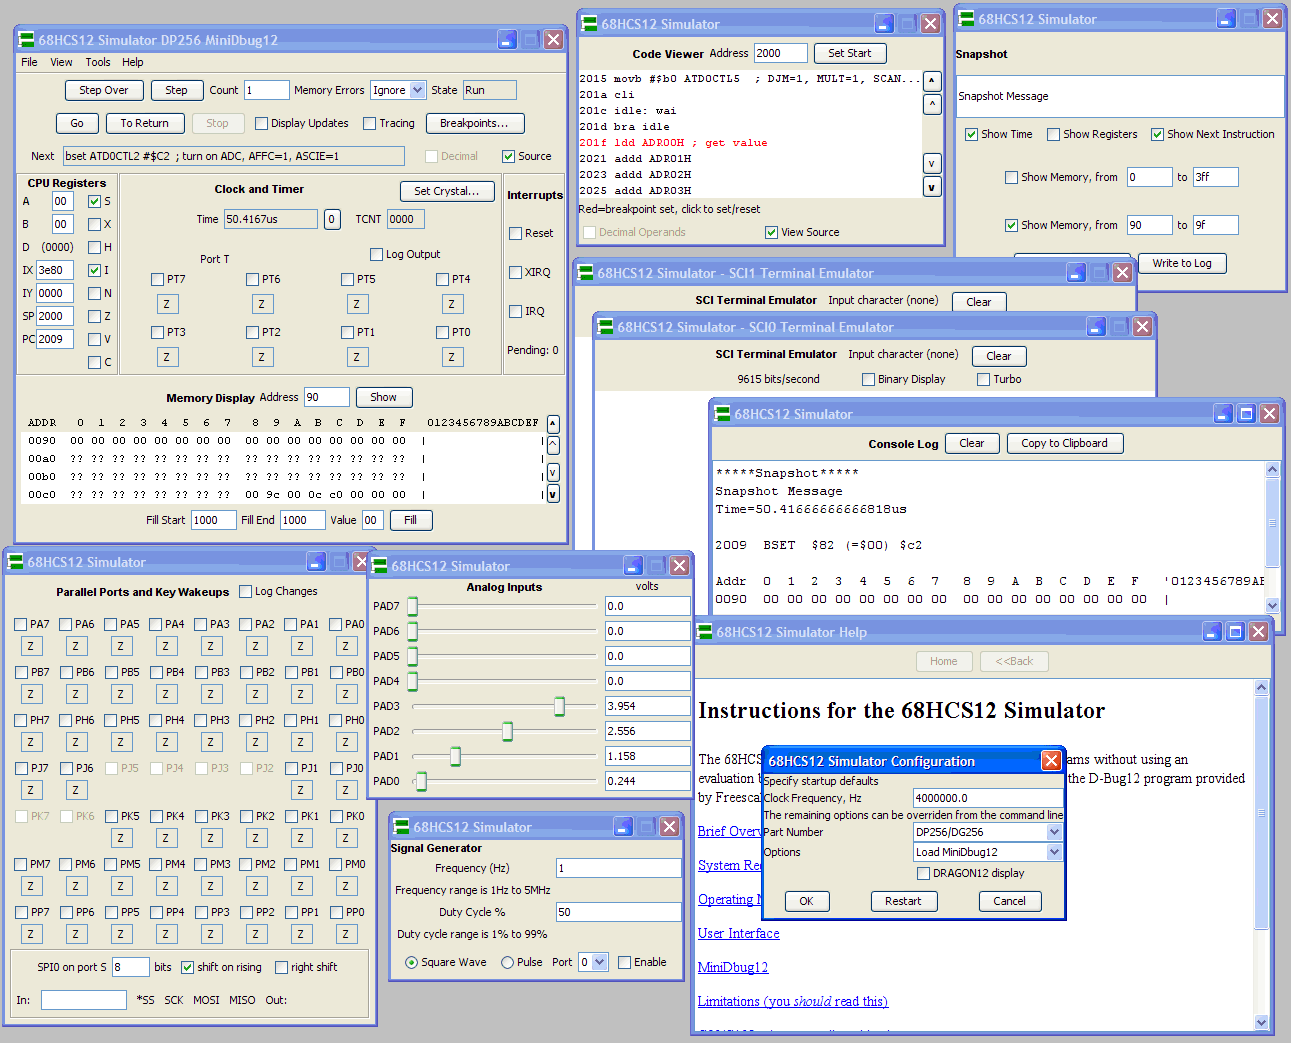This screenshot has width=1291, height=1043.
Task: Open the Tools menu
Action: [x=98, y=62]
